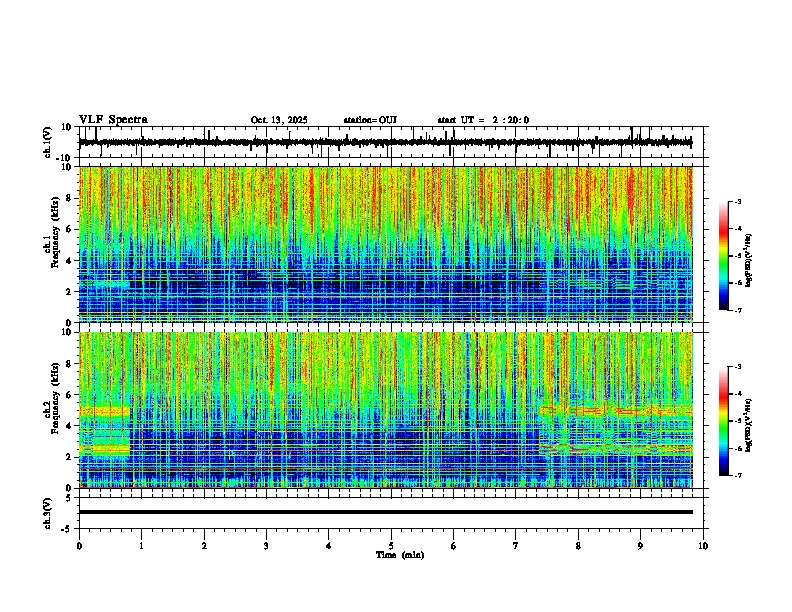Click time axis tick label '5'
Viewport: 792px width, 612px height.
tap(391, 546)
